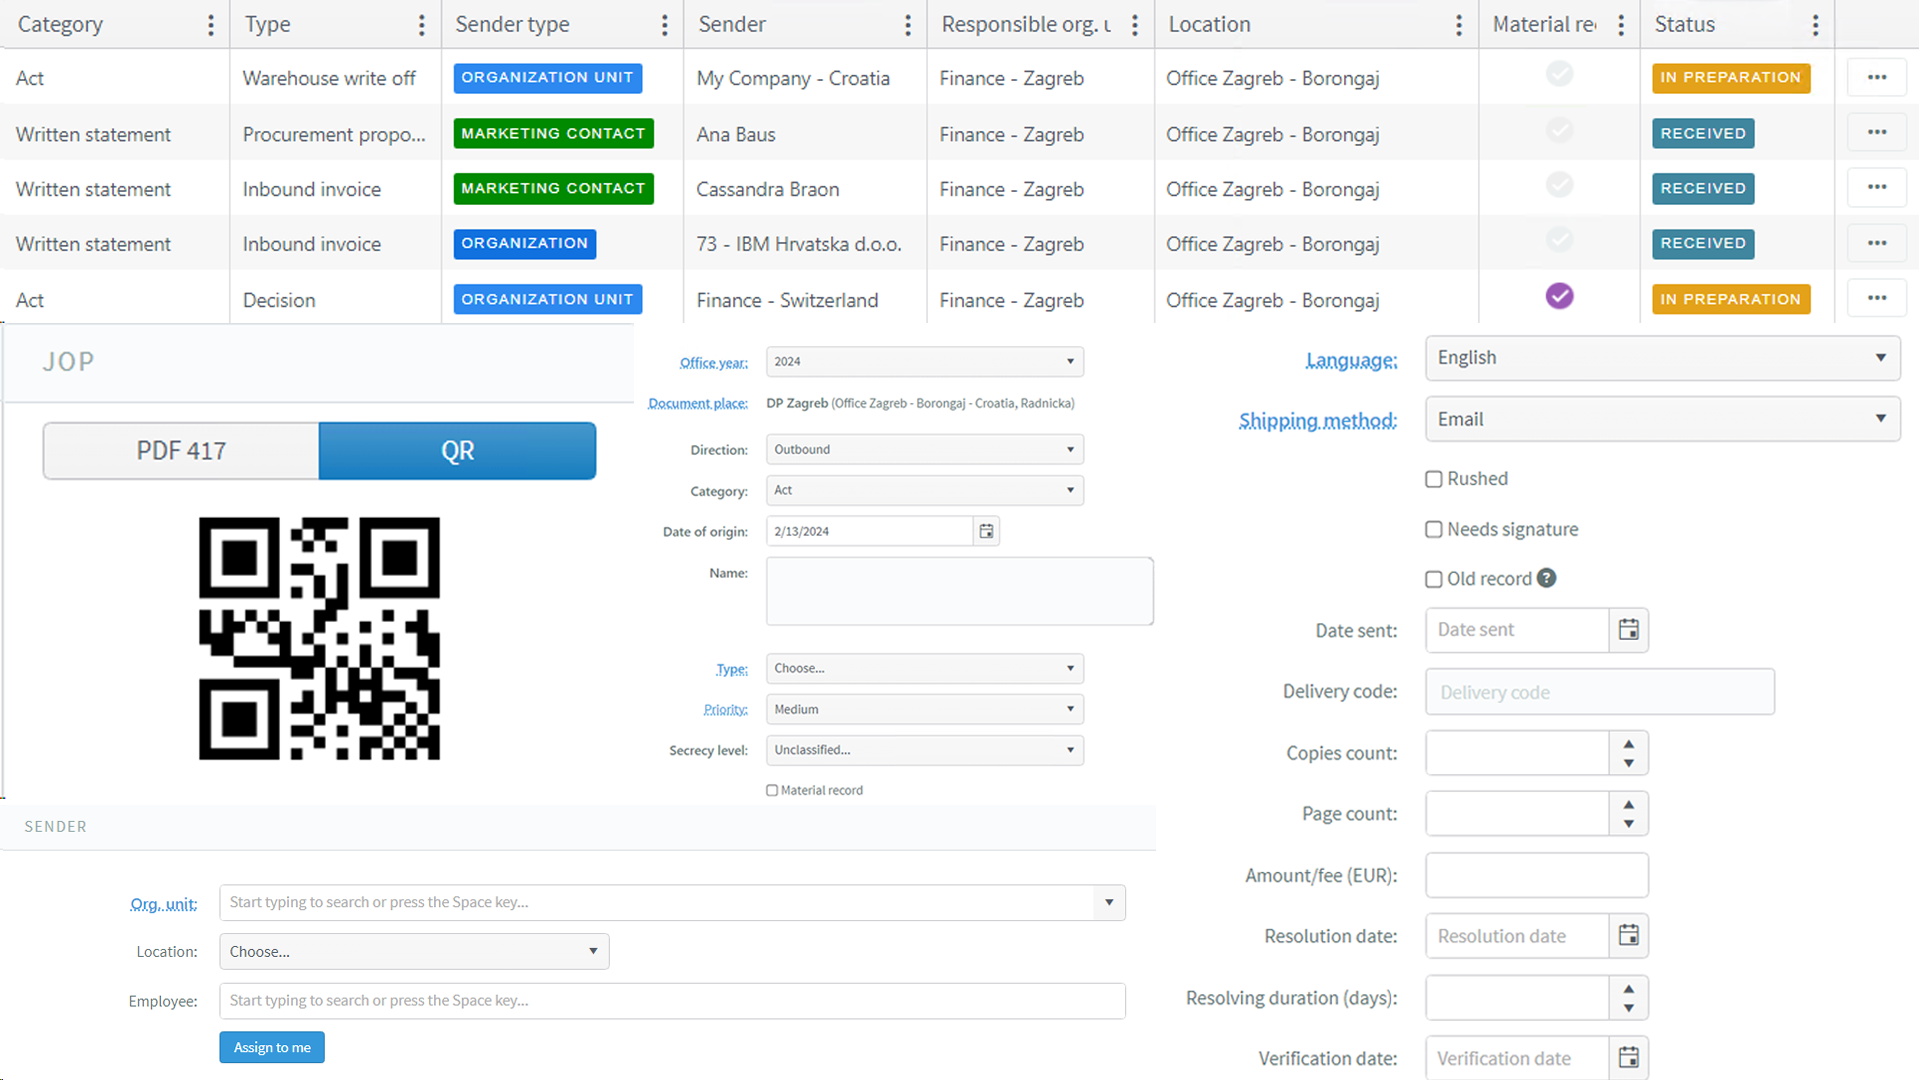Choose a document Type from dropdown

tap(925, 668)
